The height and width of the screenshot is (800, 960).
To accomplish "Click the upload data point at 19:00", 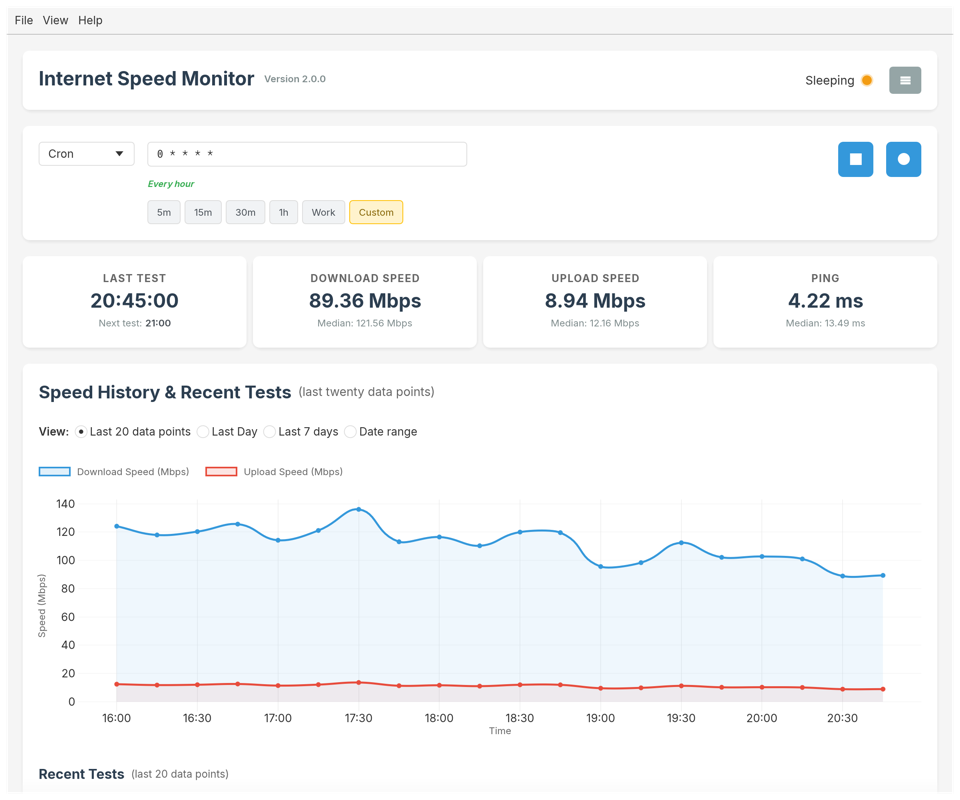I will (601, 689).
